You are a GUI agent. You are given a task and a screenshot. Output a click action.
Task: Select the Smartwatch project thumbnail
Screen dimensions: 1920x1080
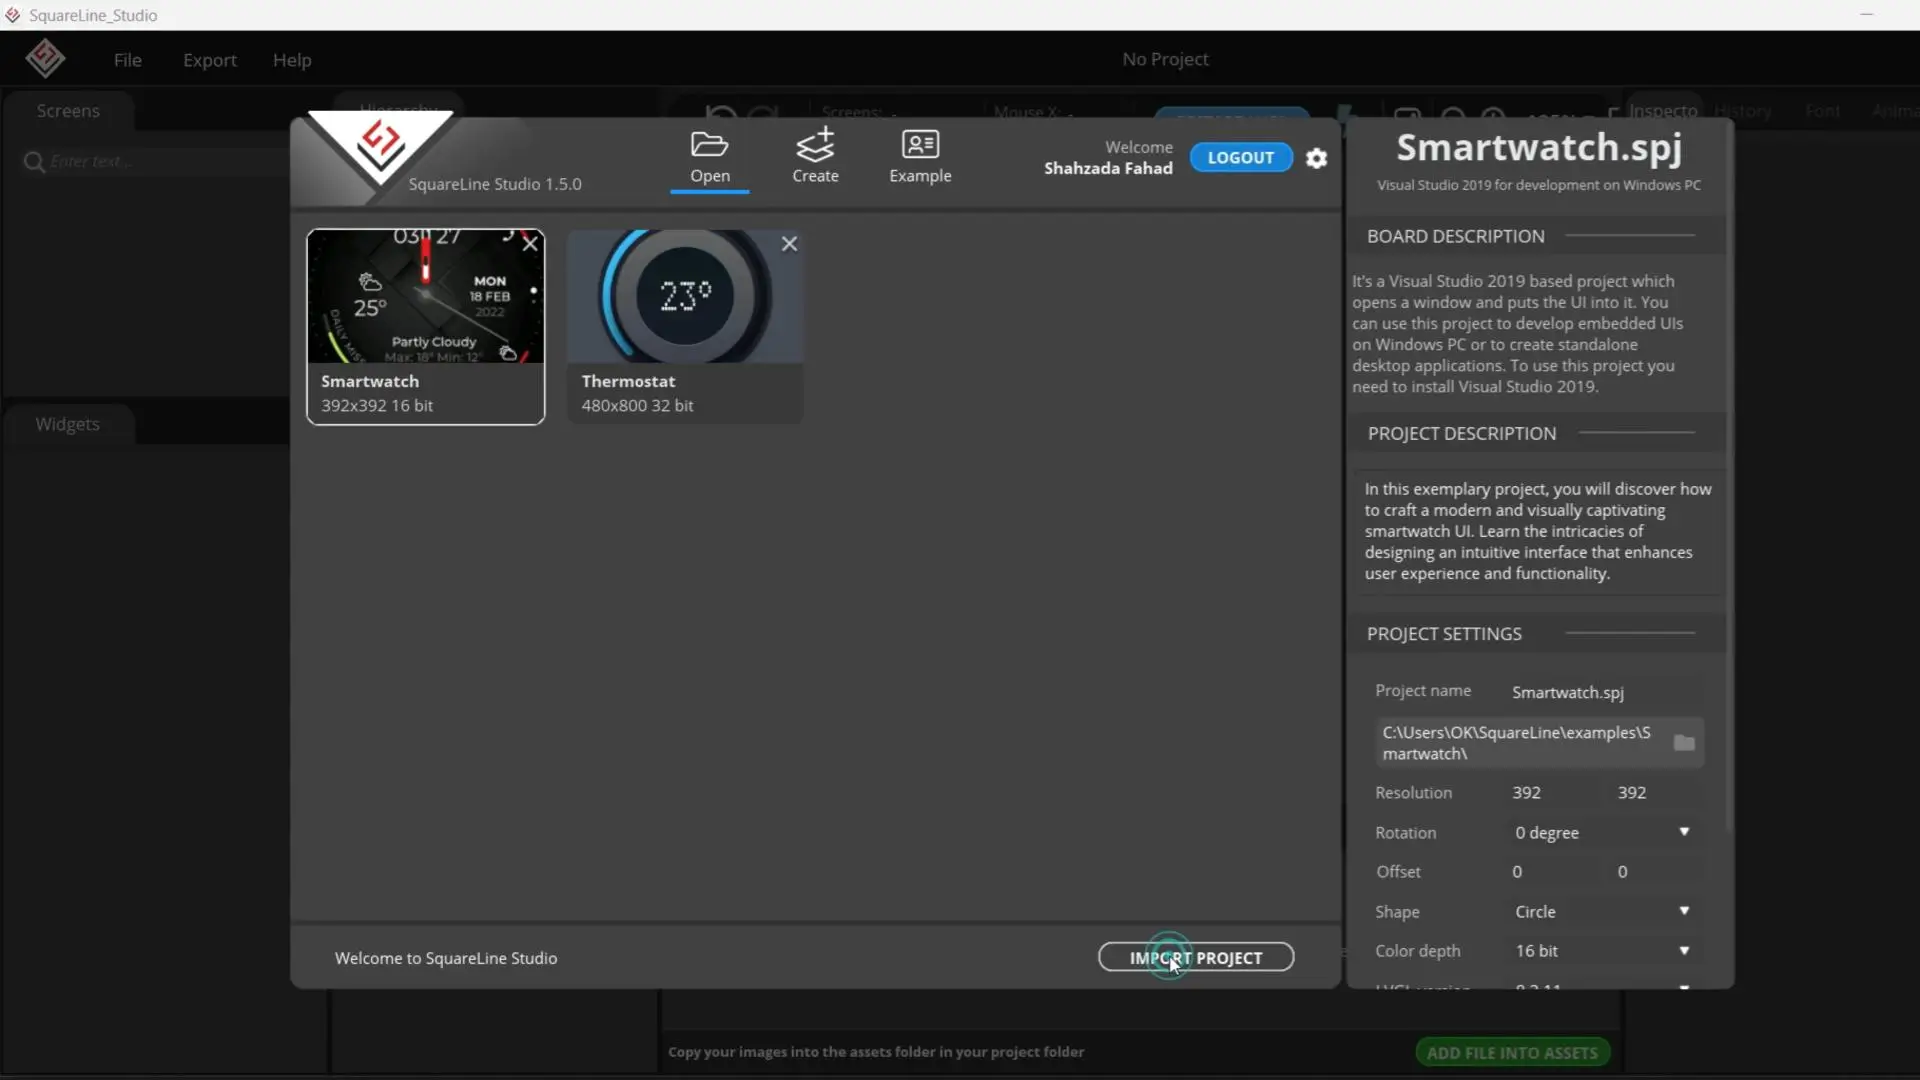tap(425, 296)
